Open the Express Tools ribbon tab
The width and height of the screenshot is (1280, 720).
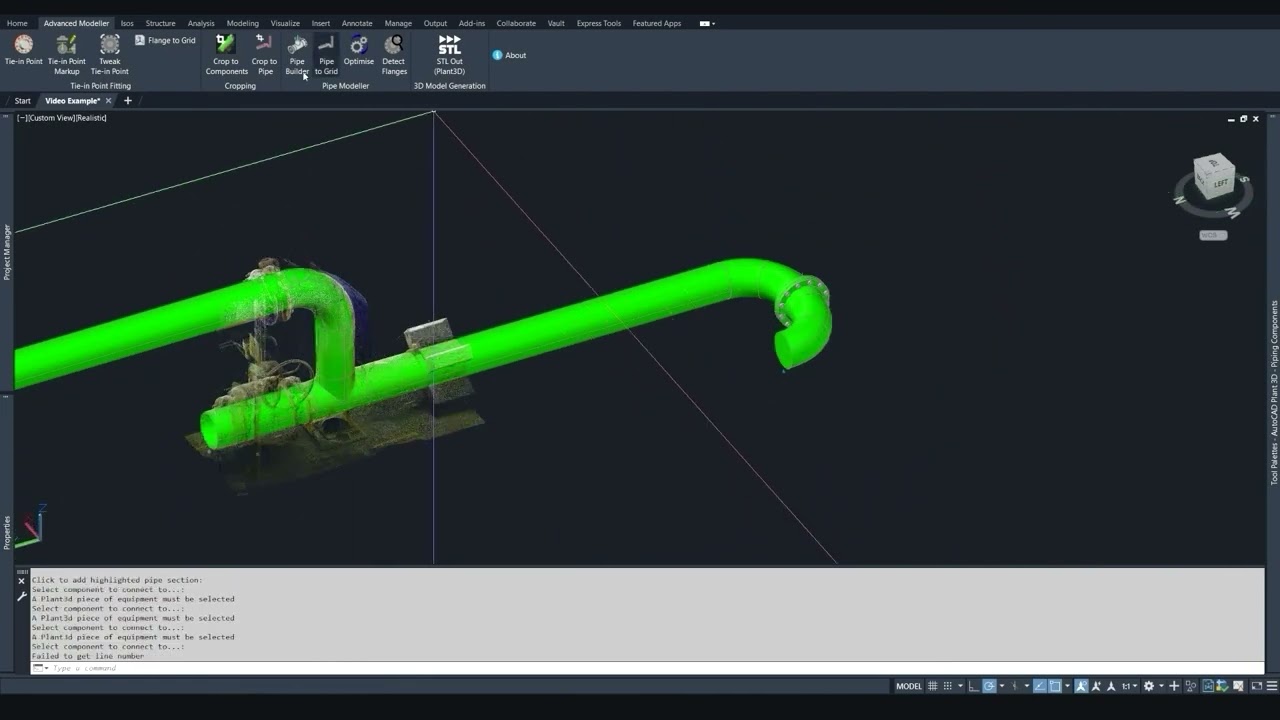click(x=598, y=23)
